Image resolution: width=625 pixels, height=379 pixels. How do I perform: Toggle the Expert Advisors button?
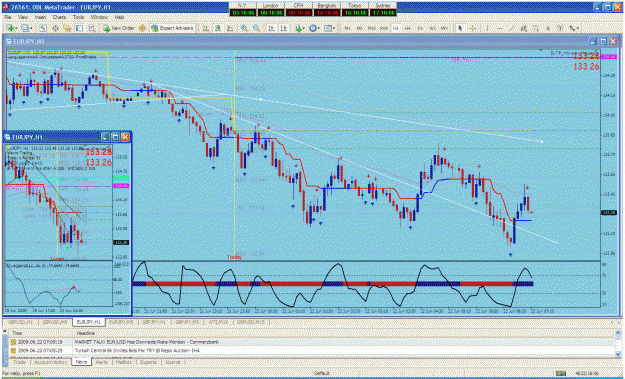[x=172, y=28]
